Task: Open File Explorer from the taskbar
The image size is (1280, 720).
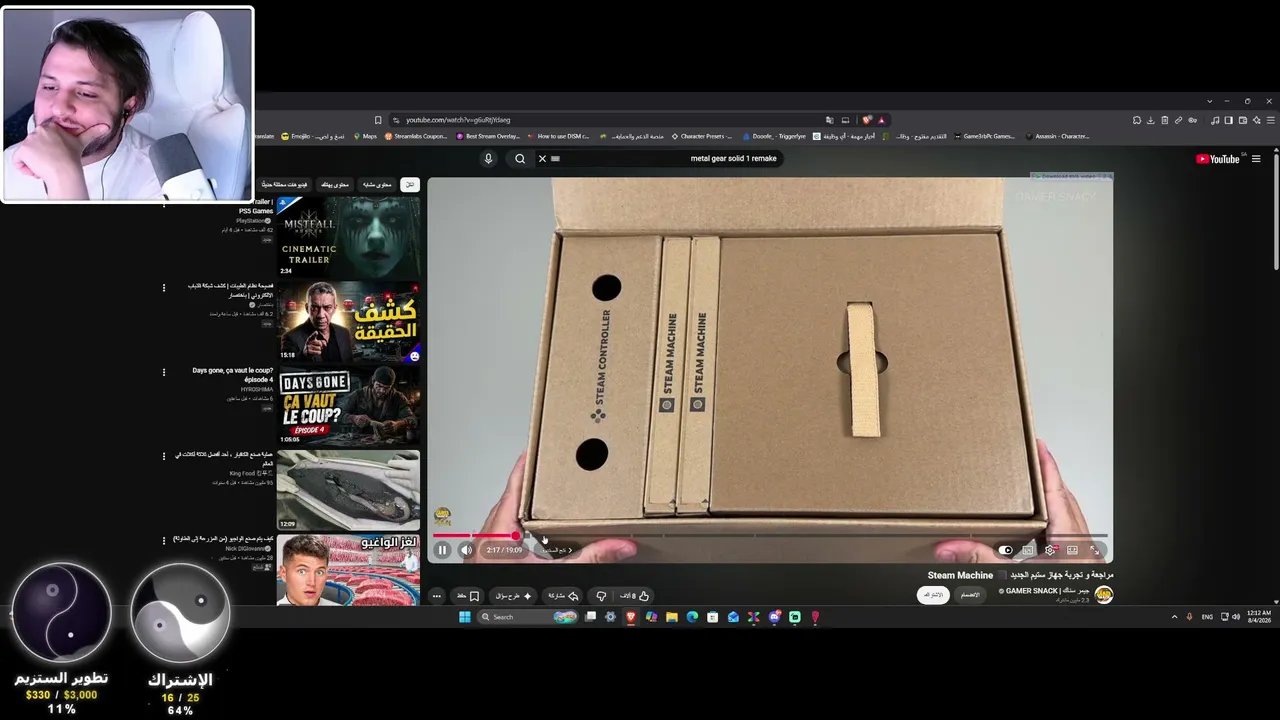Action: click(672, 617)
